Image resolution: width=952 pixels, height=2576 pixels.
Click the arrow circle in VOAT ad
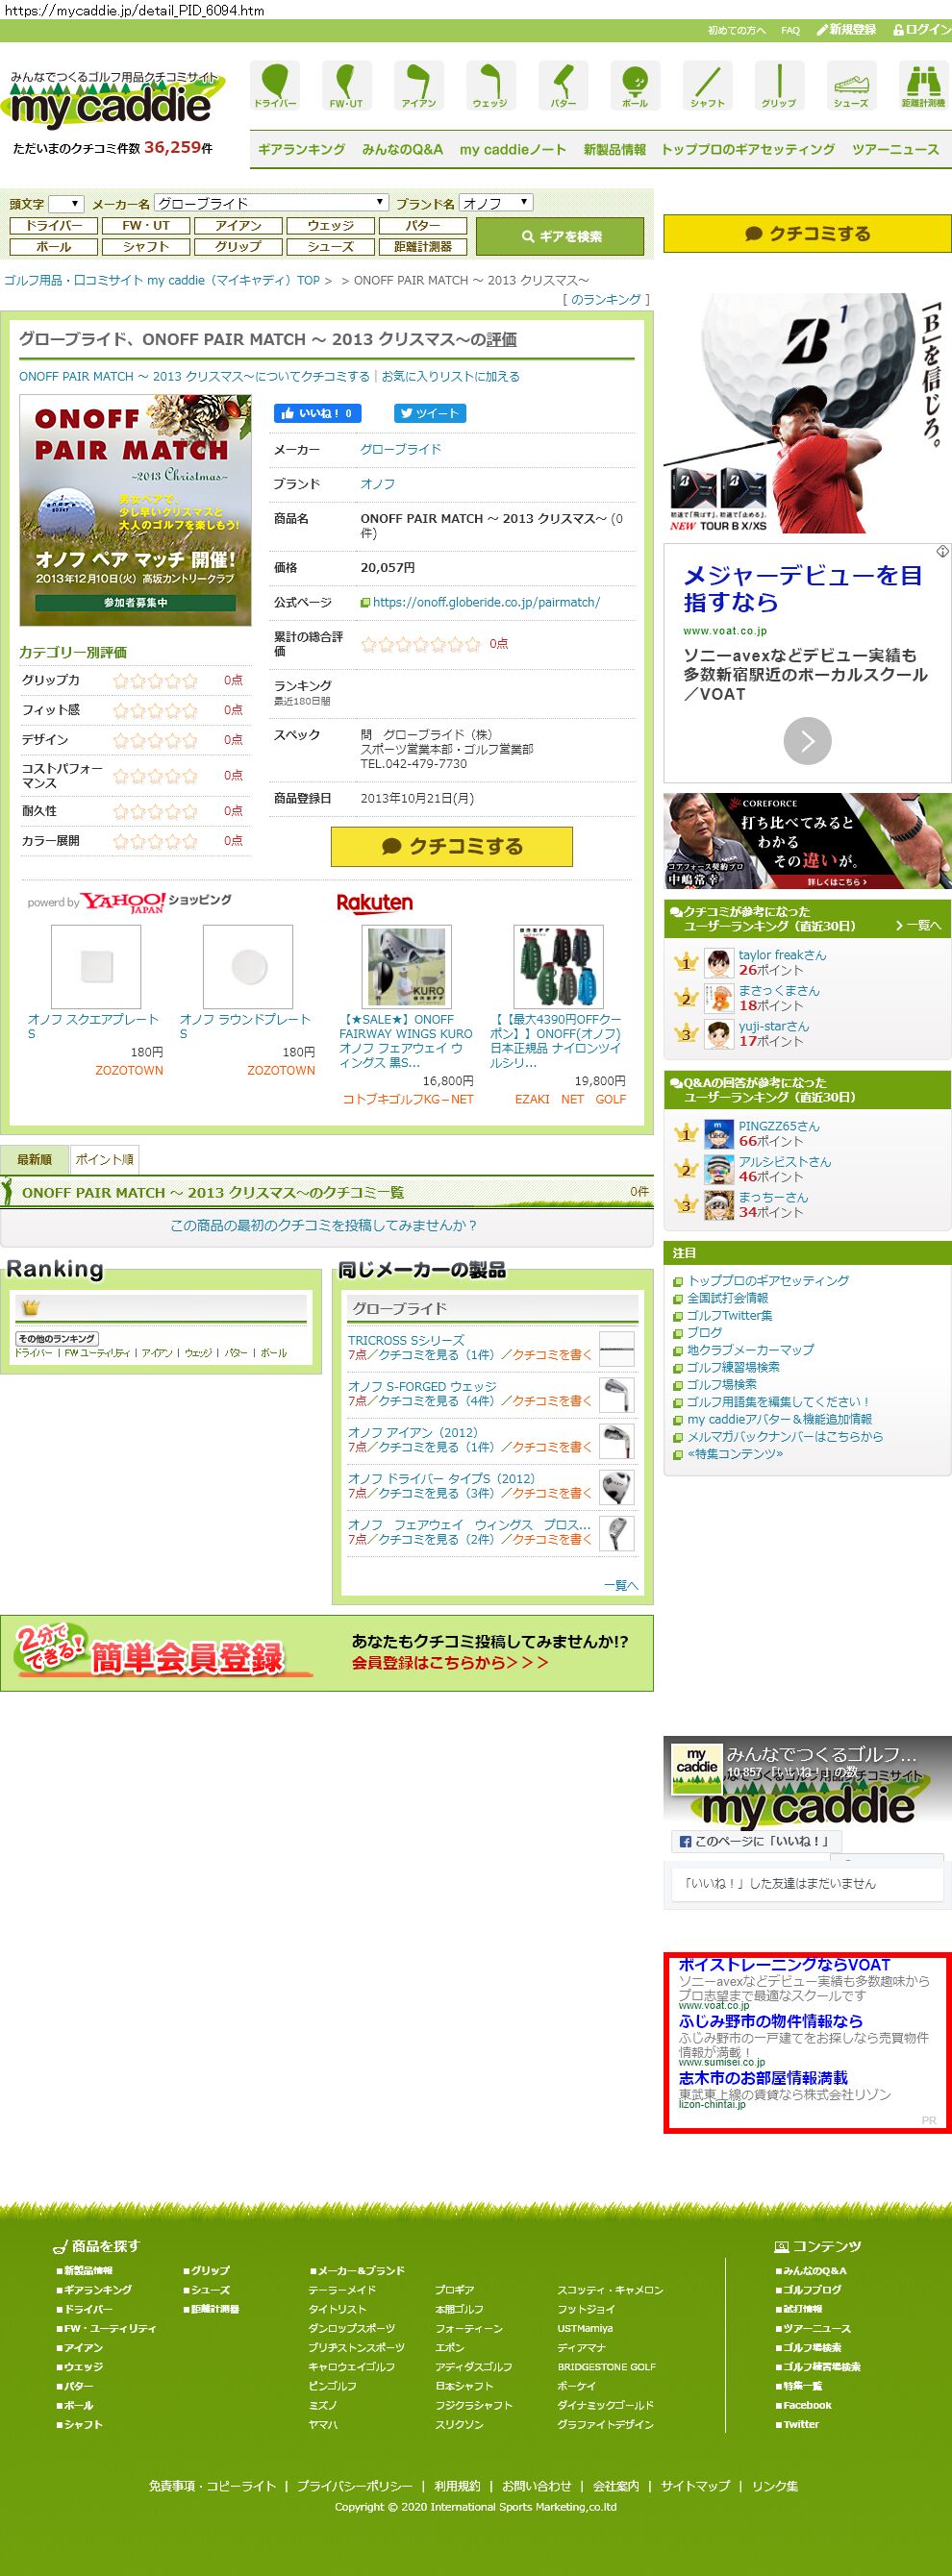[807, 741]
